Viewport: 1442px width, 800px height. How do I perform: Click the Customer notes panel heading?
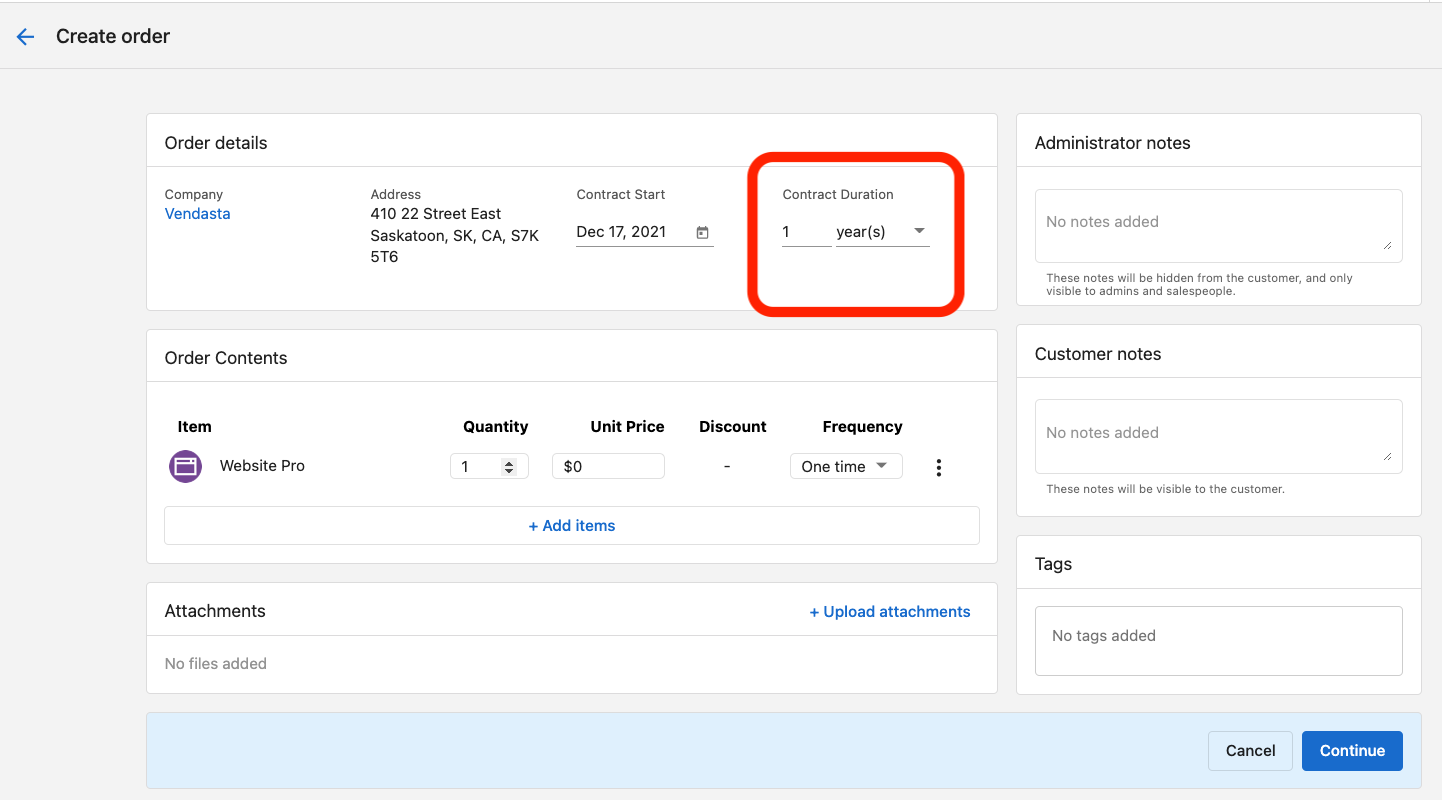point(1098,354)
